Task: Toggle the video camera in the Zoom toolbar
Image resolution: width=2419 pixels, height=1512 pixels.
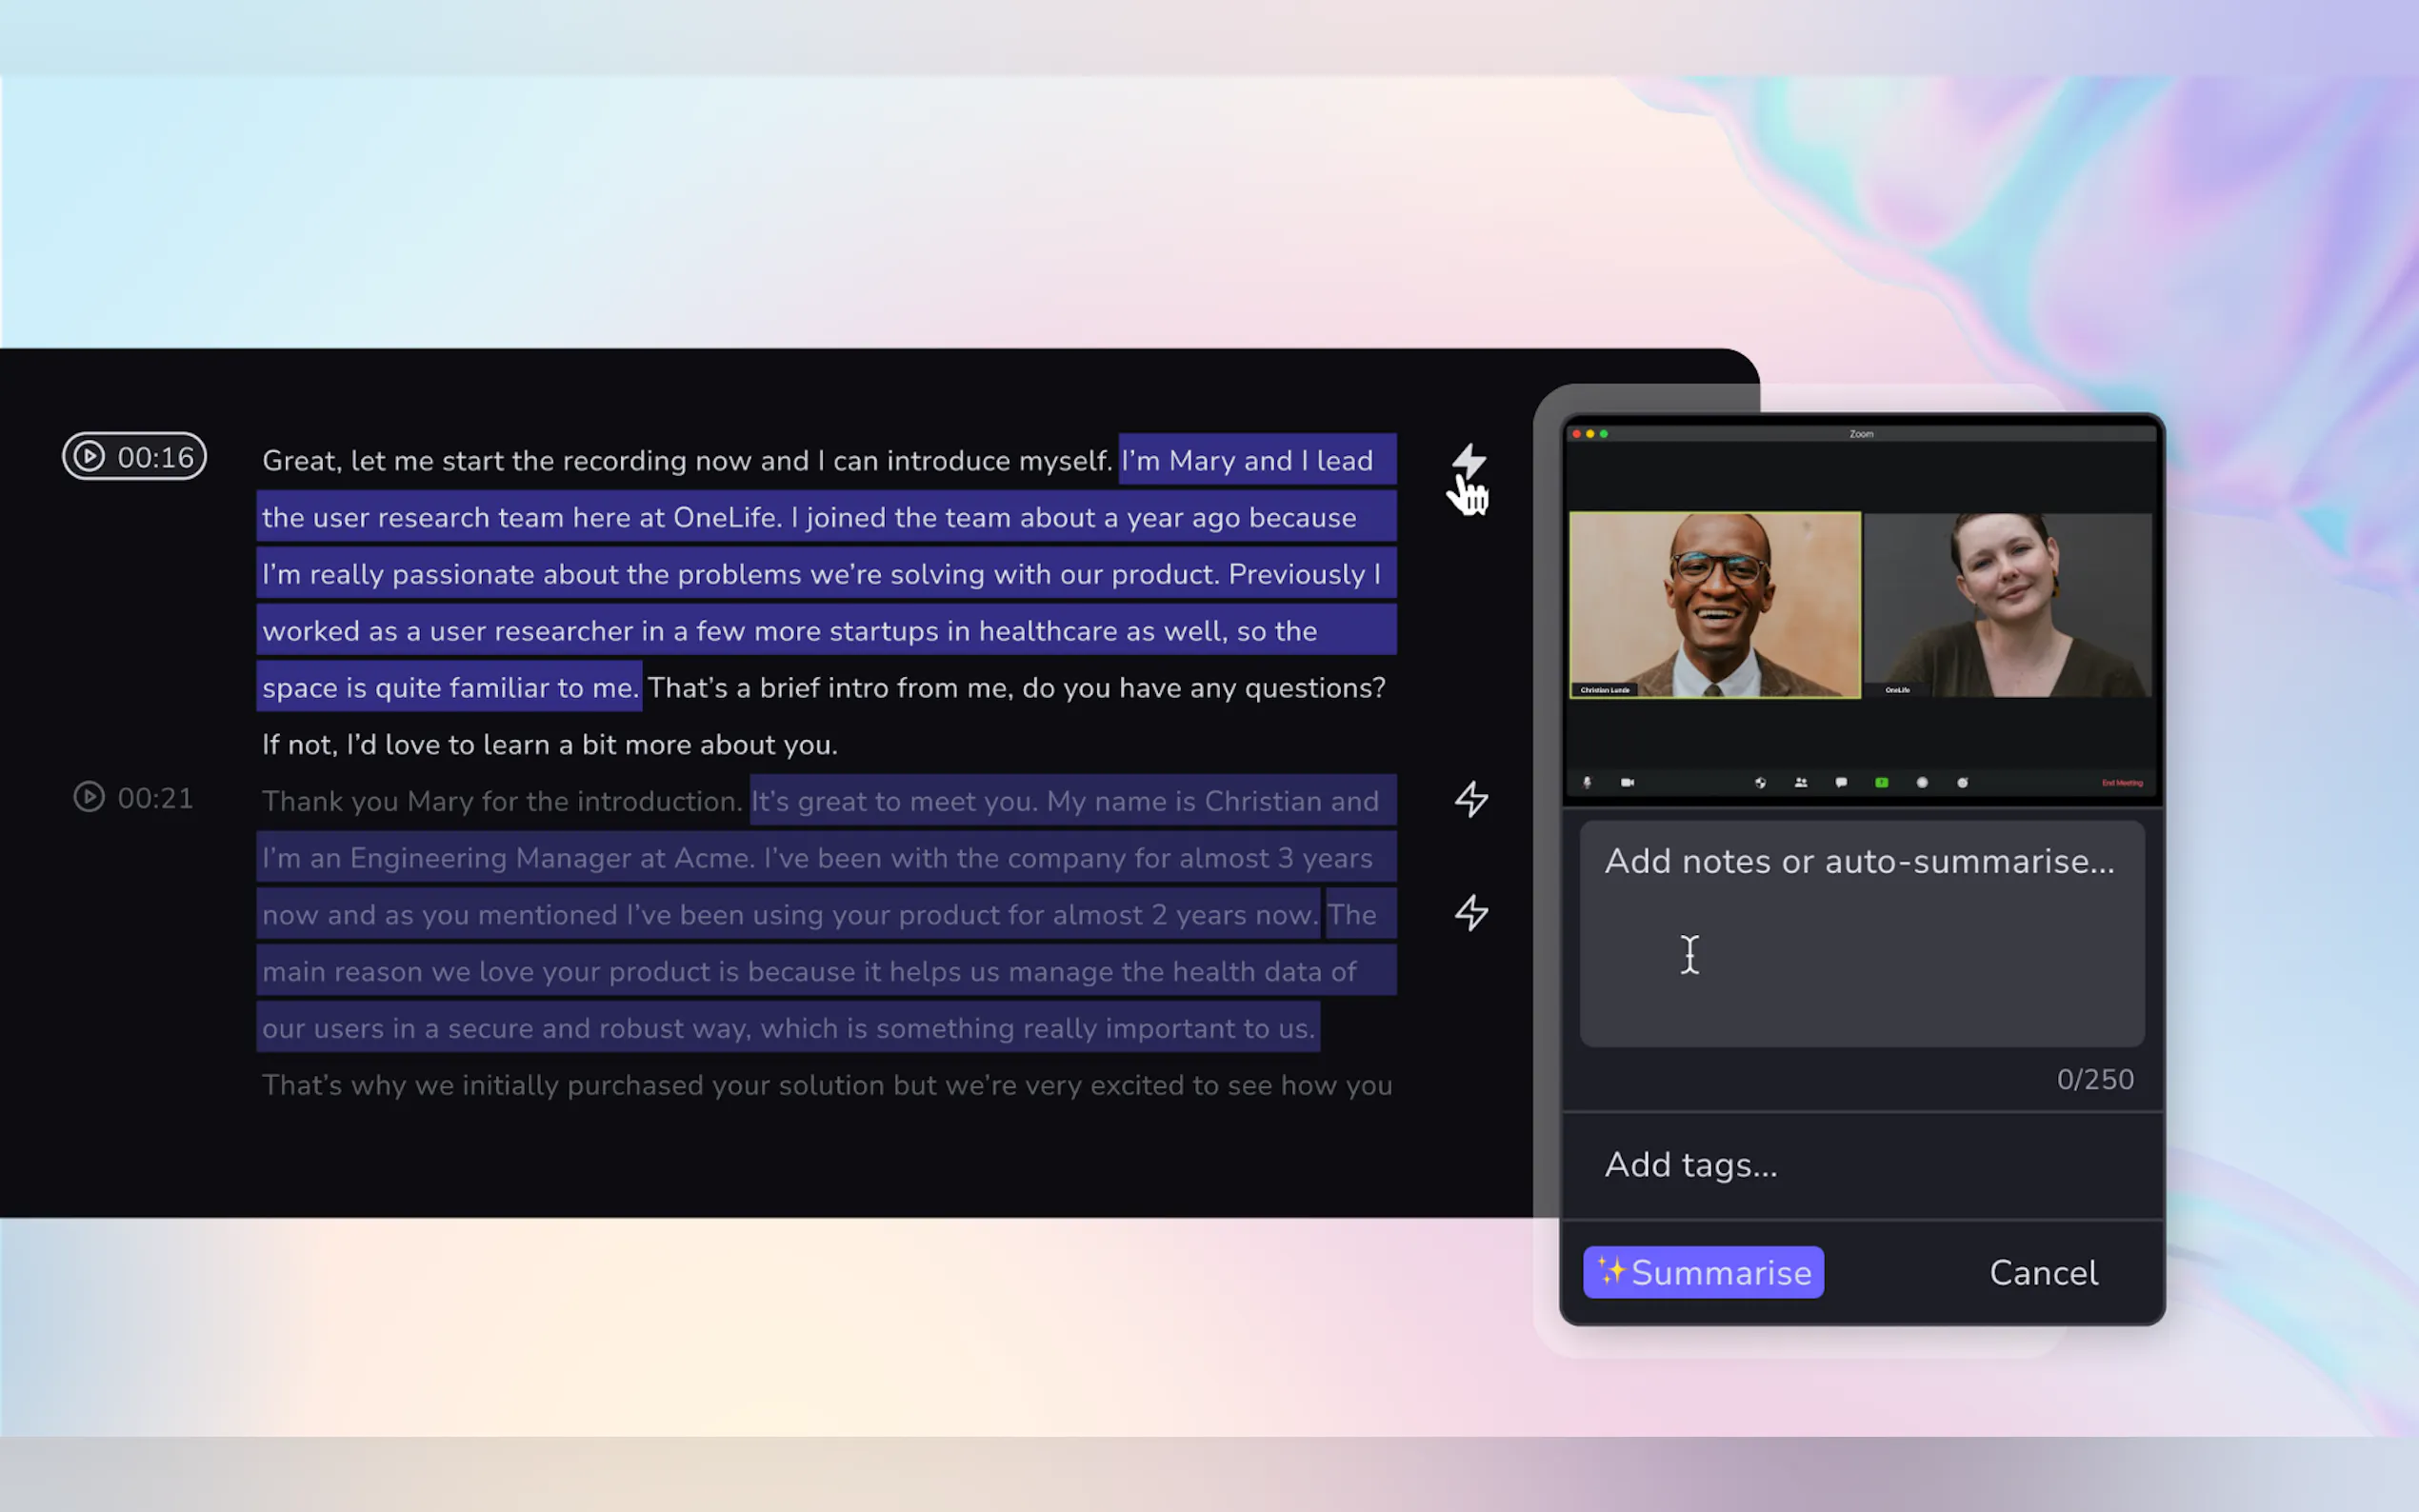Action: (1627, 783)
